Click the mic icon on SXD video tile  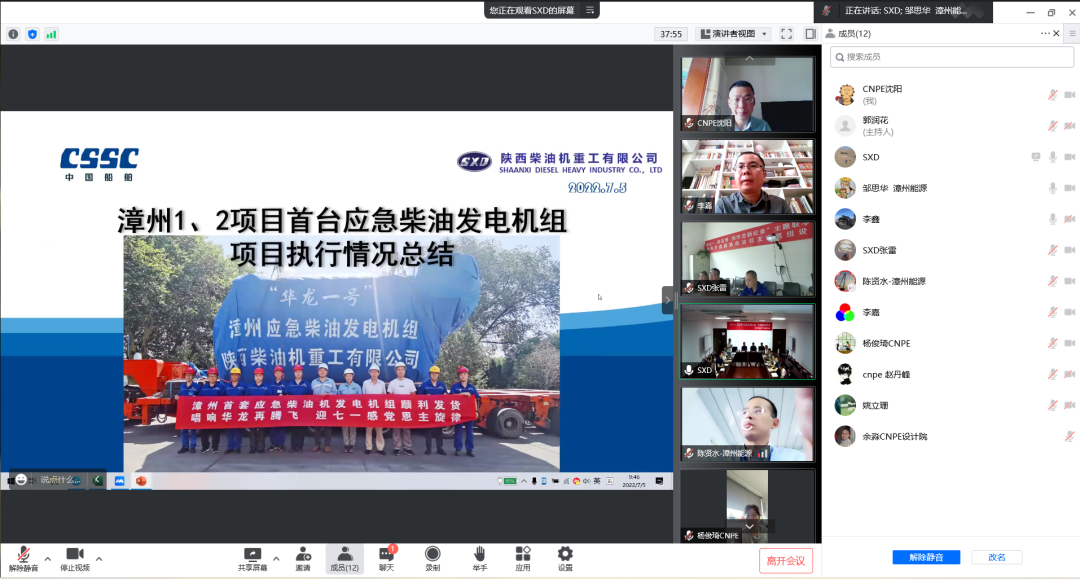coord(689,370)
